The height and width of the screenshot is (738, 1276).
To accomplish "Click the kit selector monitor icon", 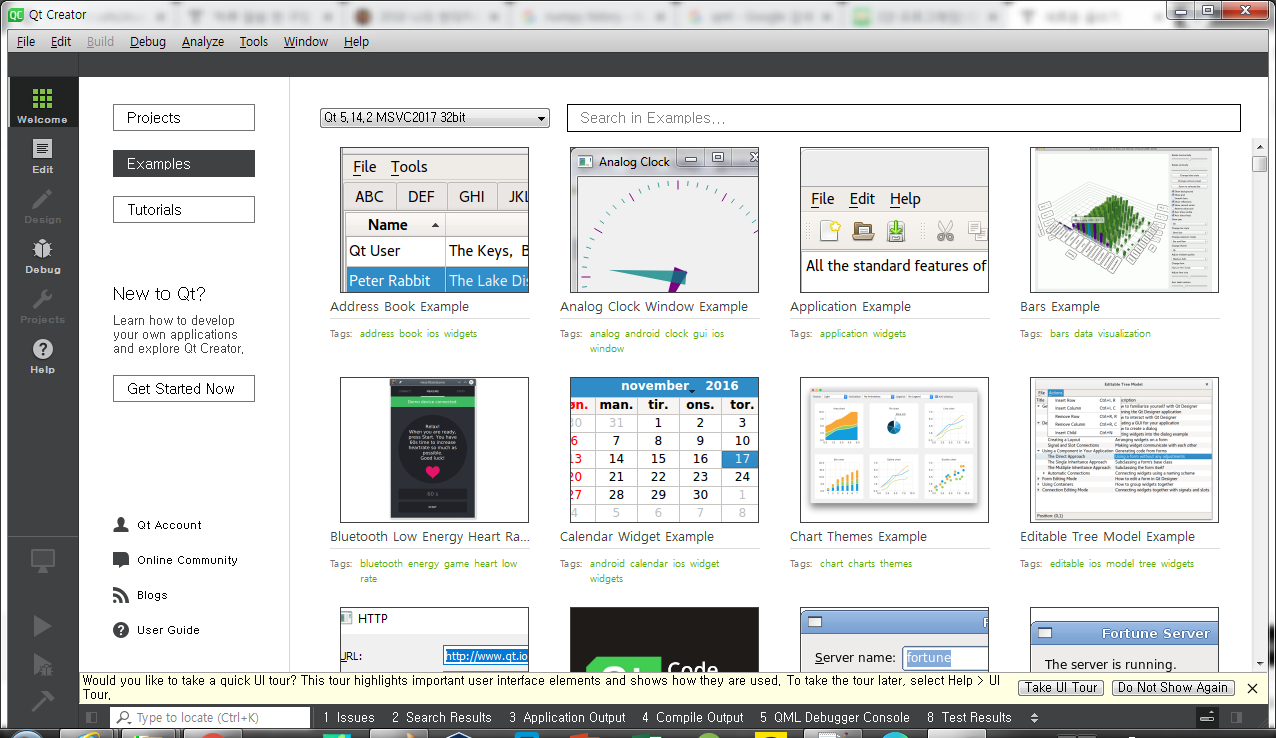I will (x=42, y=561).
